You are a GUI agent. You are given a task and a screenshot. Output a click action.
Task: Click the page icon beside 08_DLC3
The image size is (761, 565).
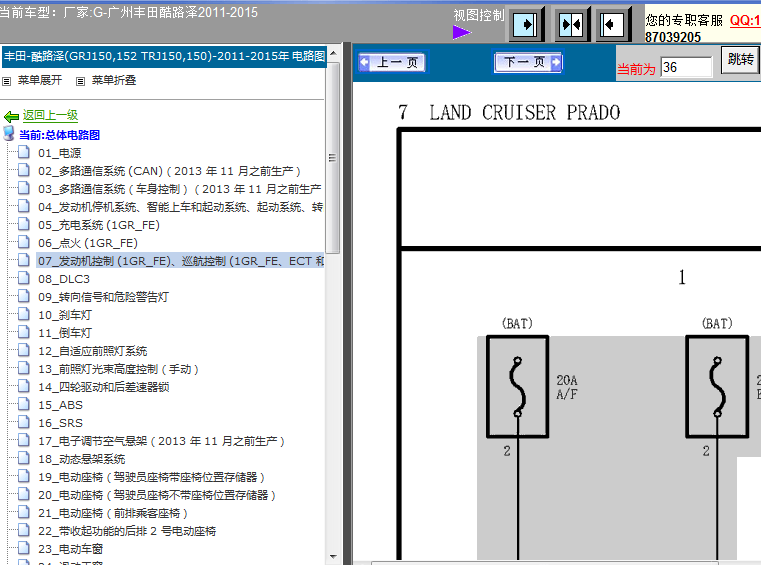click(23, 278)
